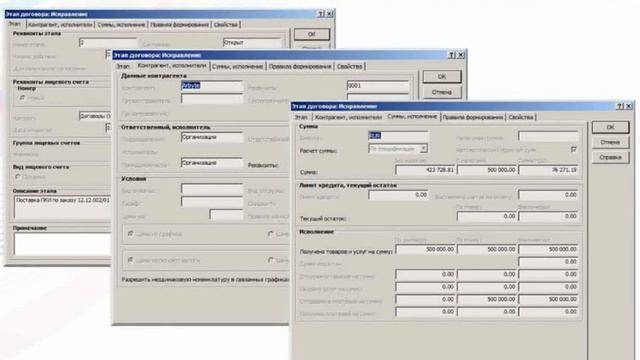Open help in the front Суммы window title bar
Screen dimensions: 640x360
[620, 106]
